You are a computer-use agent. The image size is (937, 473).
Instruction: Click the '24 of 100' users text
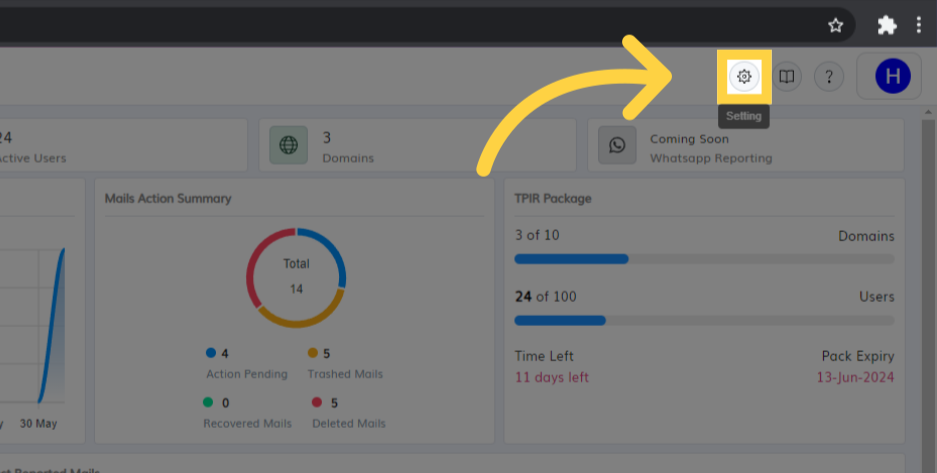pos(546,297)
